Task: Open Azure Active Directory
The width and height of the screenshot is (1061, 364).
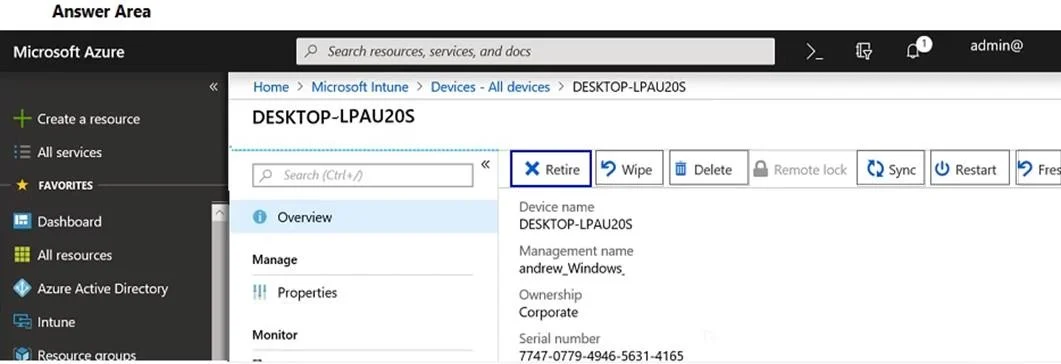Action: tap(91, 288)
